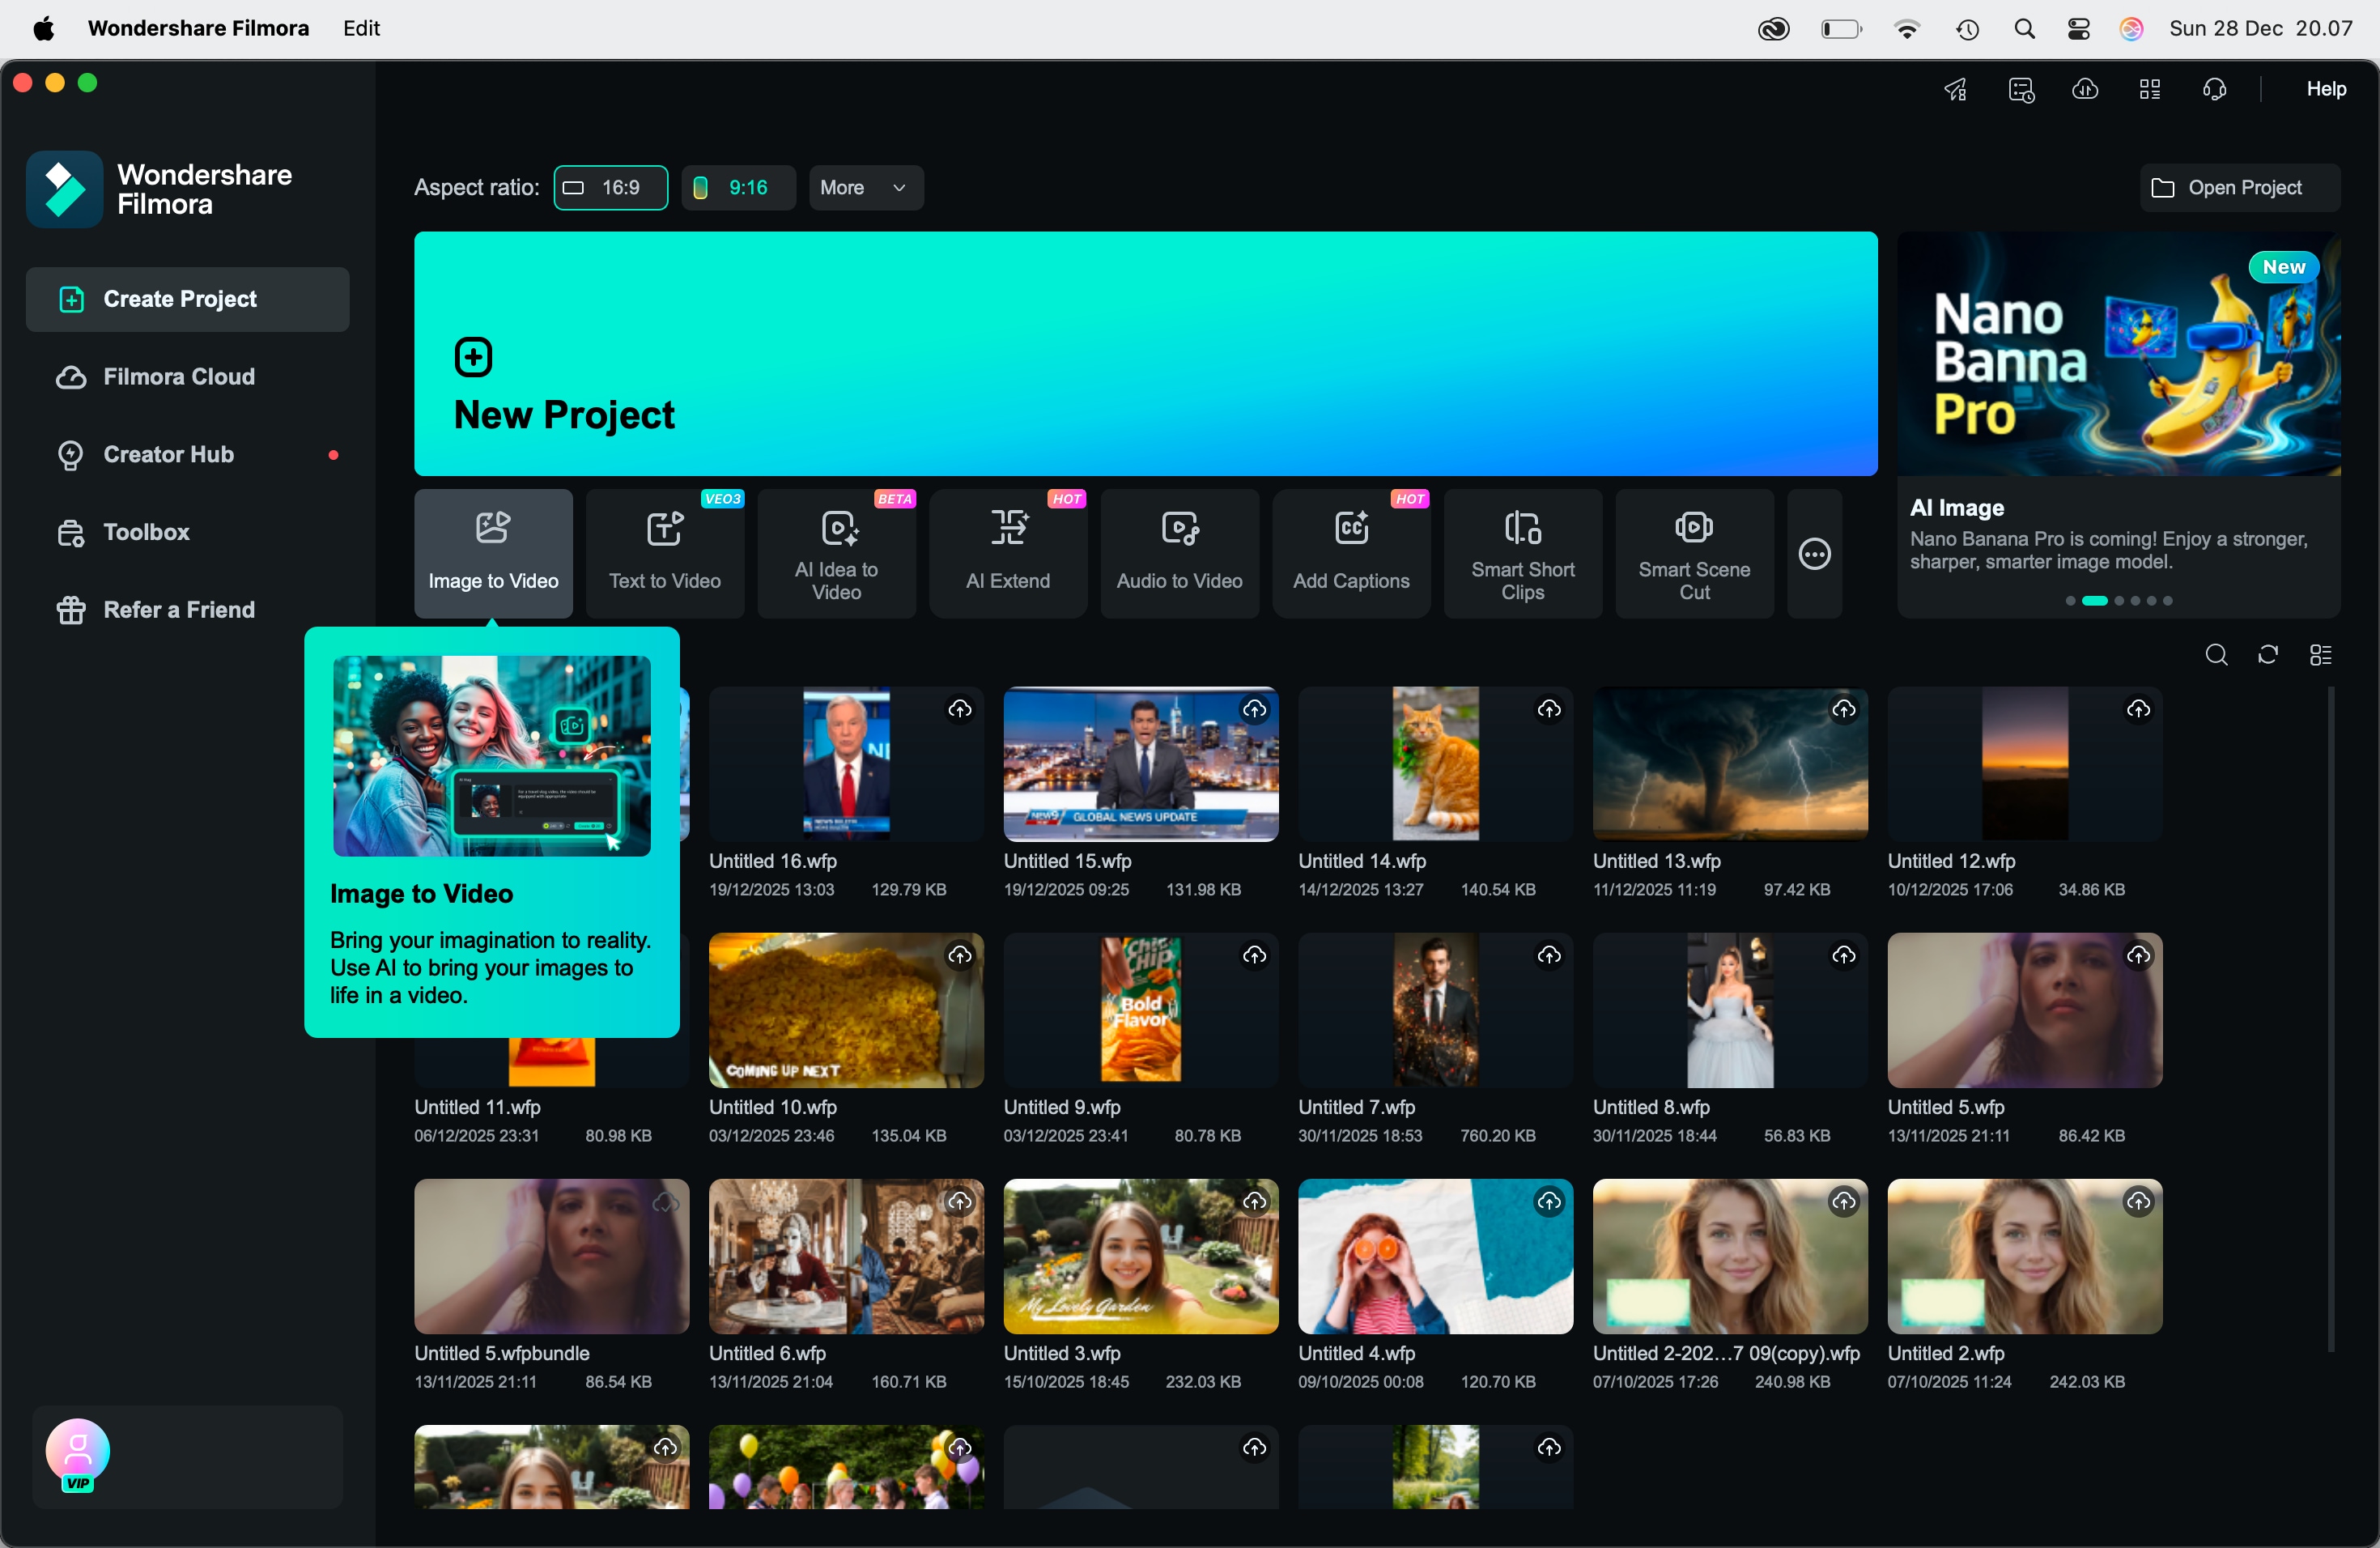The width and height of the screenshot is (2380, 1548).
Task: Open the Edit menu in menu bar
Action: [x=360, y=28]
